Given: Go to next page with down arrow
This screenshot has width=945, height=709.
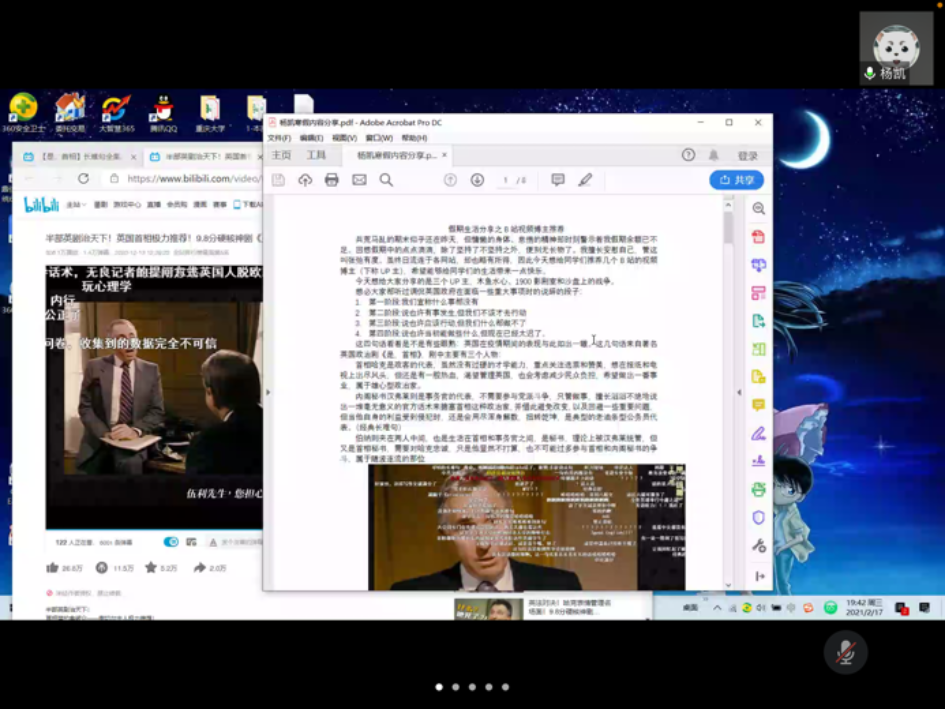Looking at the screenshot, I should (477, 180).
